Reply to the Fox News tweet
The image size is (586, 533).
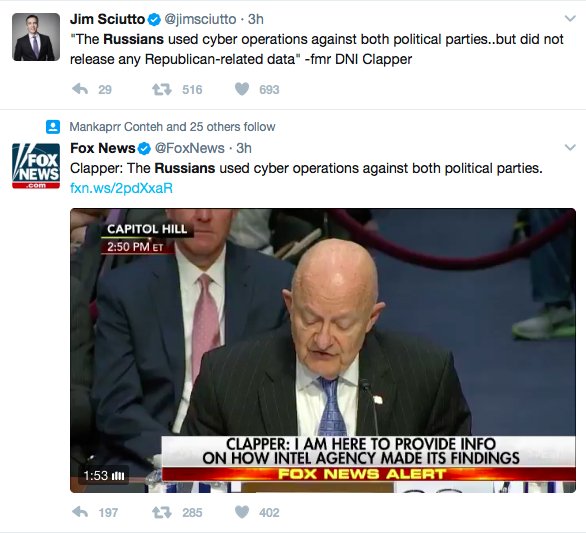click(x=80, y=512)
